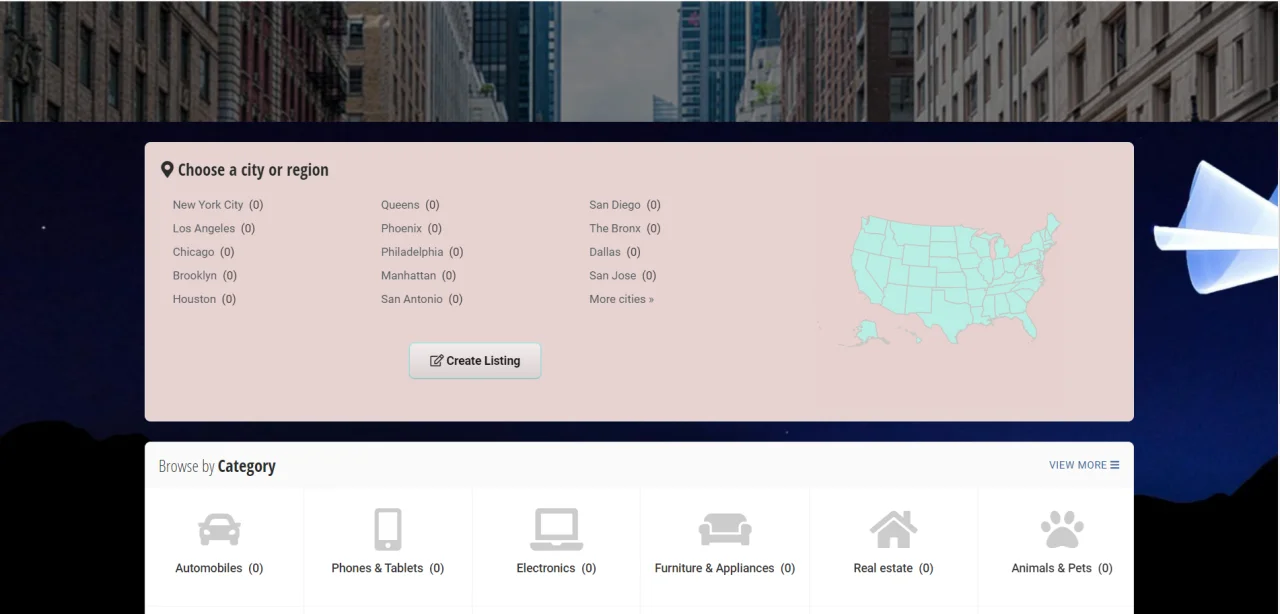The height and width of the screenshot is (614, 1280).
Task: Open Animals & Pets category text link
Action: coord(1052,568)
